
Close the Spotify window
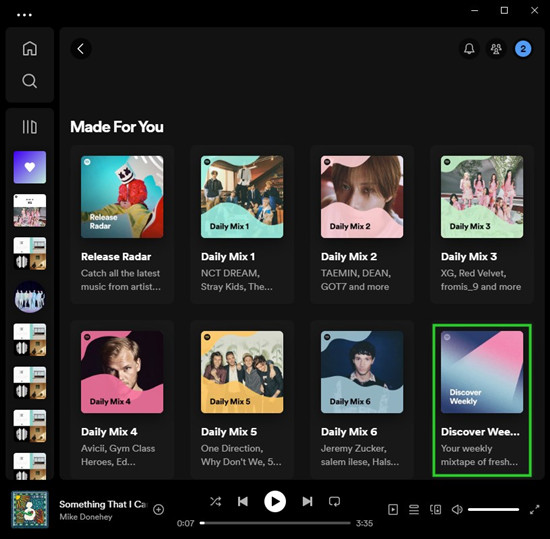pyautogui.click(x=534, y=11)
